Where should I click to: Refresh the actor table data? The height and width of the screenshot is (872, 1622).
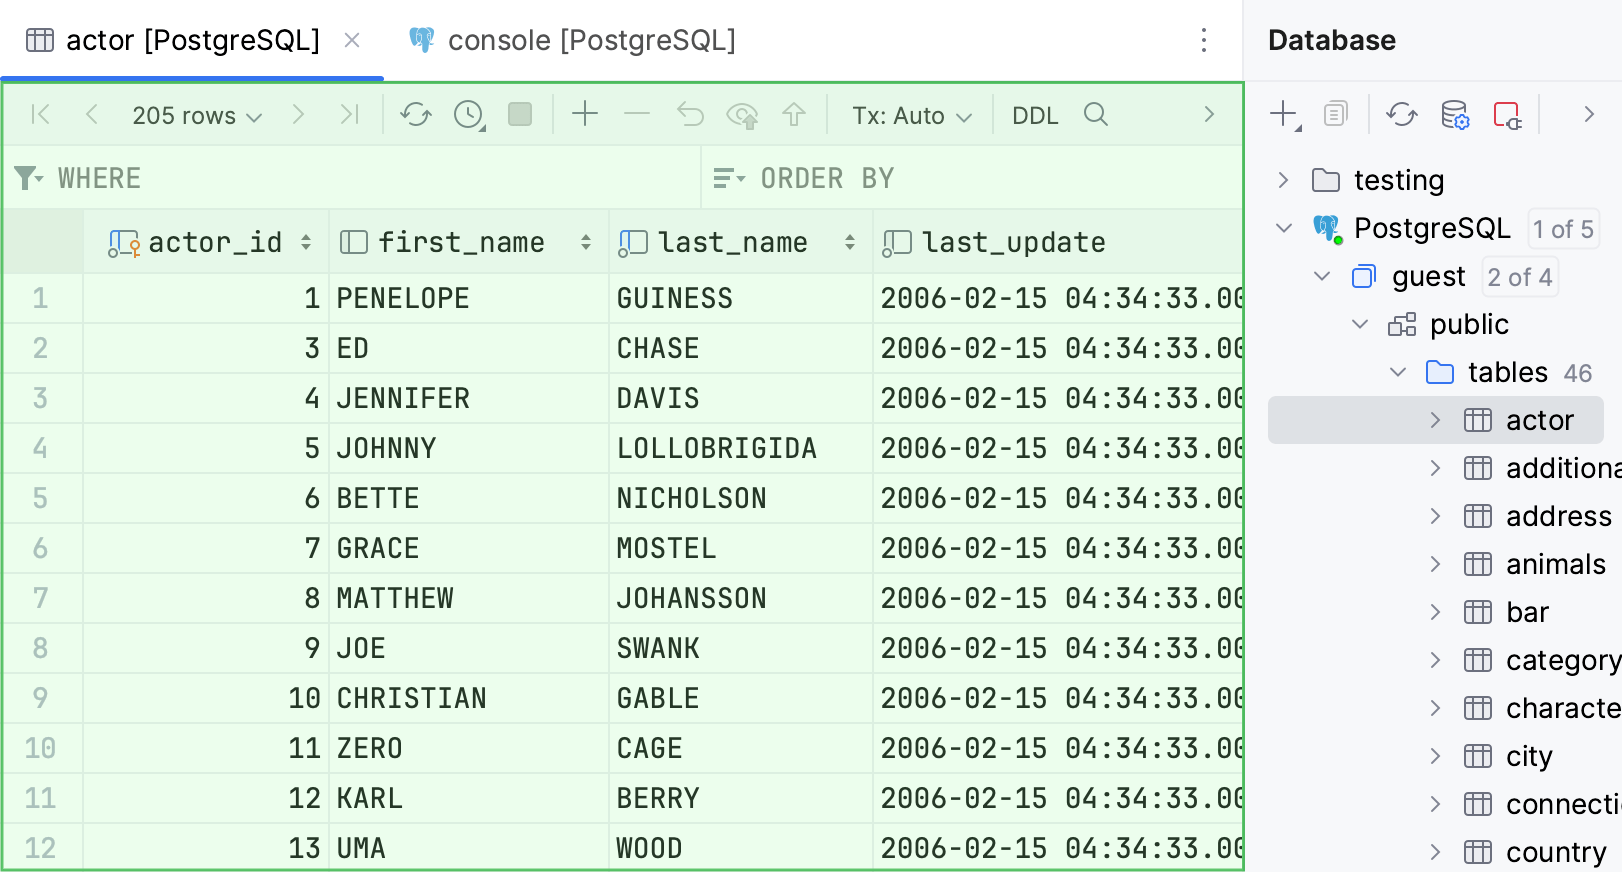point(415,115)
